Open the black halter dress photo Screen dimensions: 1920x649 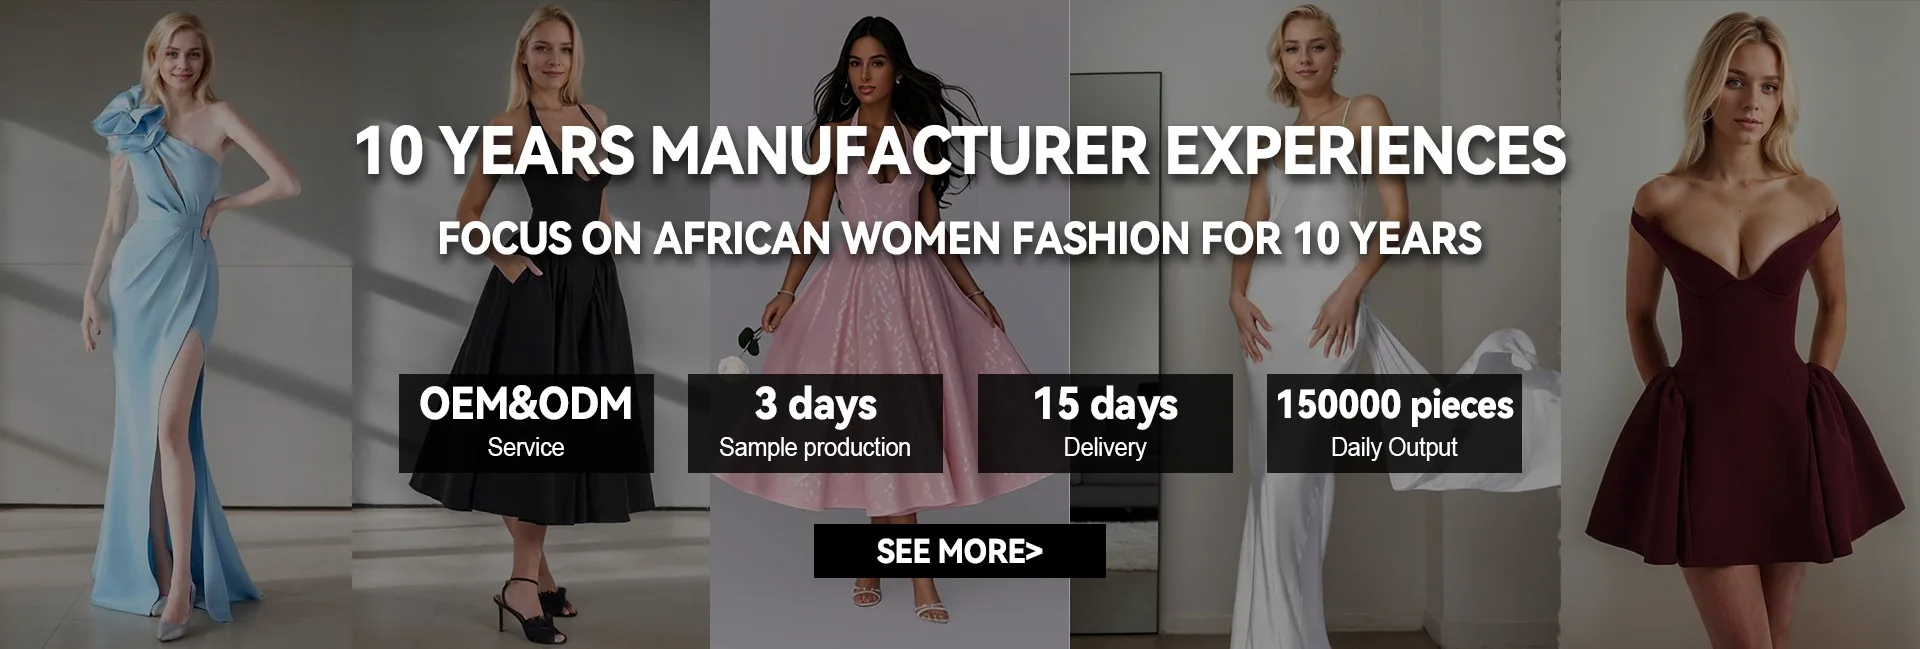531,324
